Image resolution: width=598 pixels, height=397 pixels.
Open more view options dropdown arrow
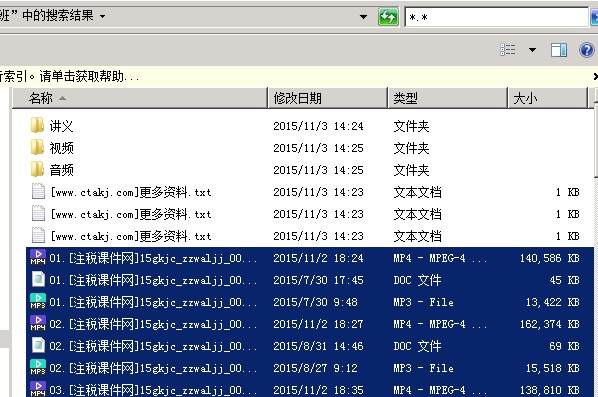coord(532,50)
